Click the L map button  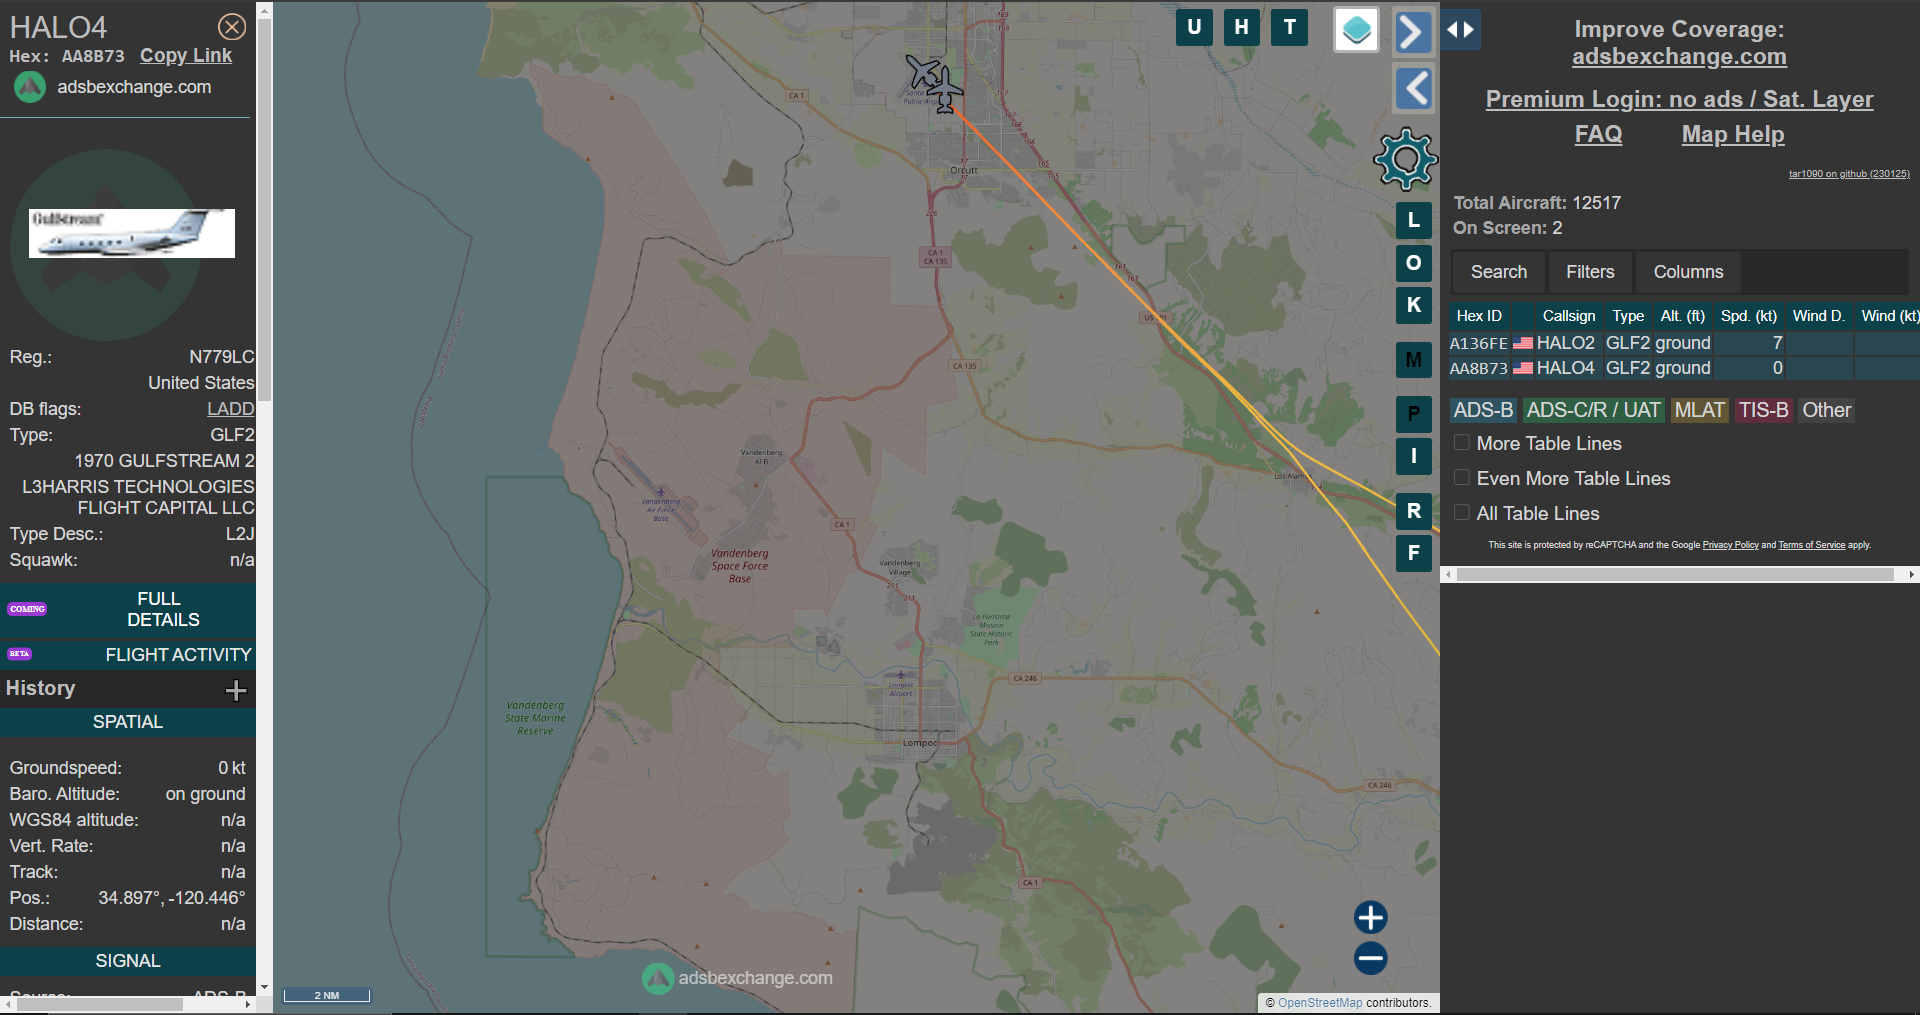point(1414,220)
